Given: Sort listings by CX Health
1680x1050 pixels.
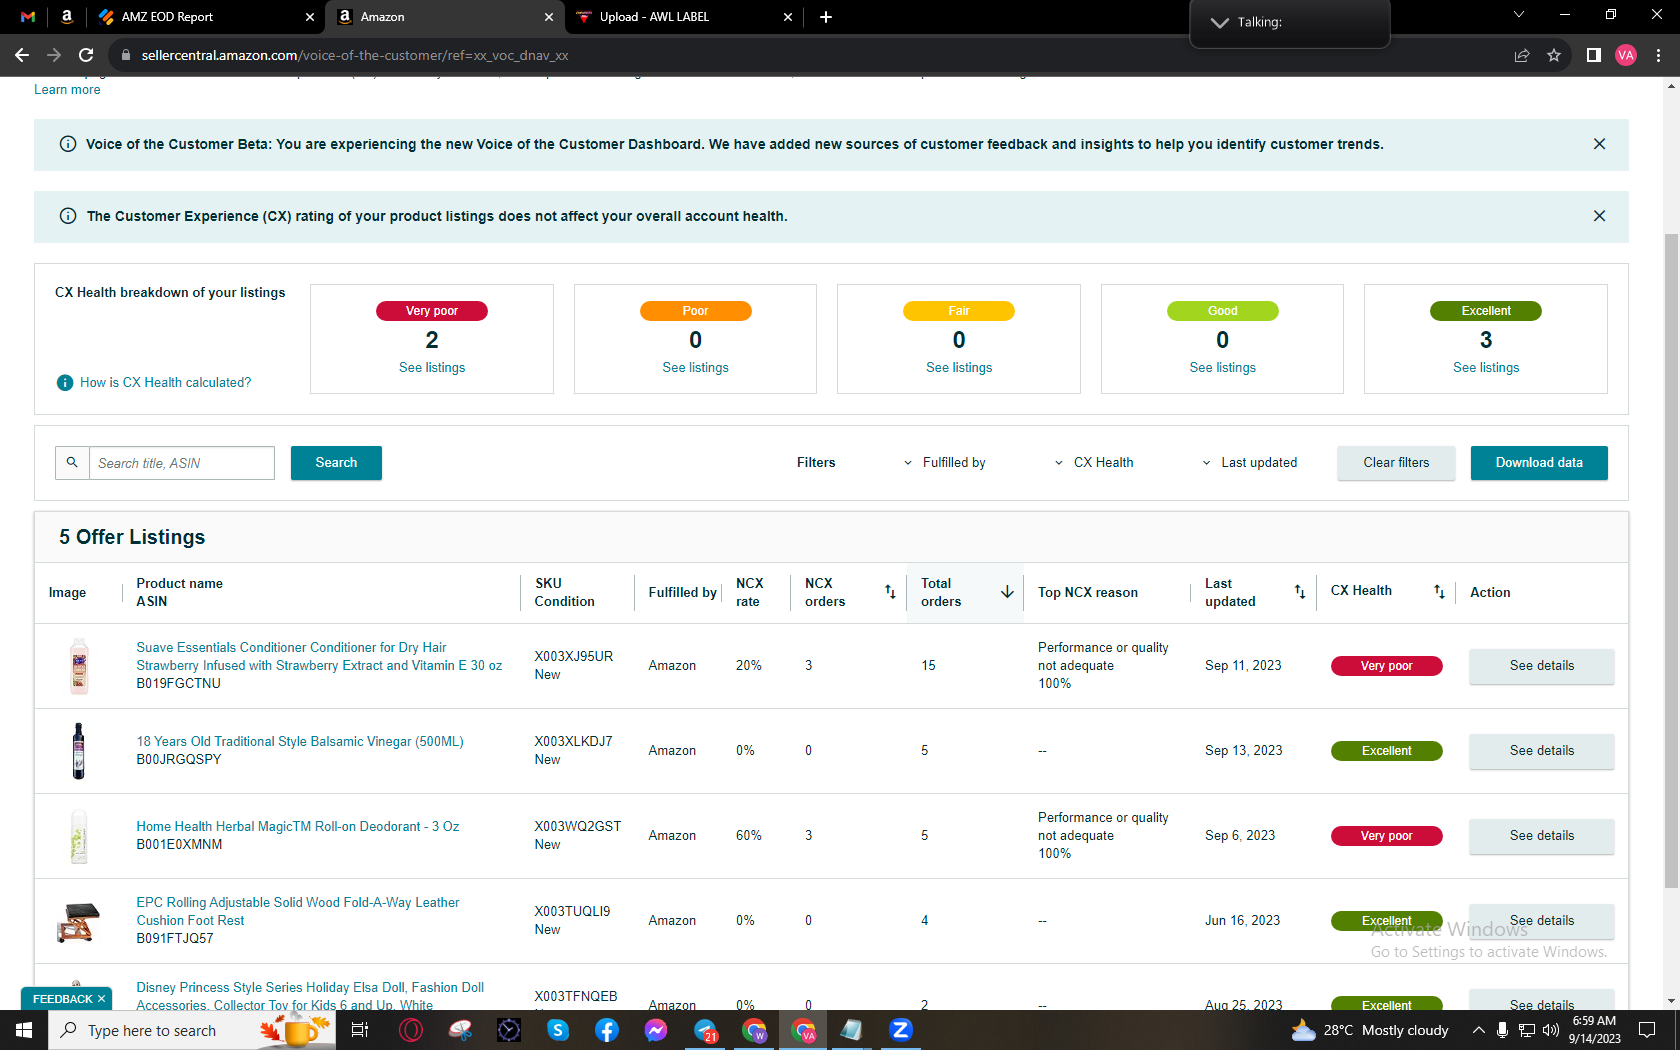Looking at the screenshot, I should coord(1439,592).
